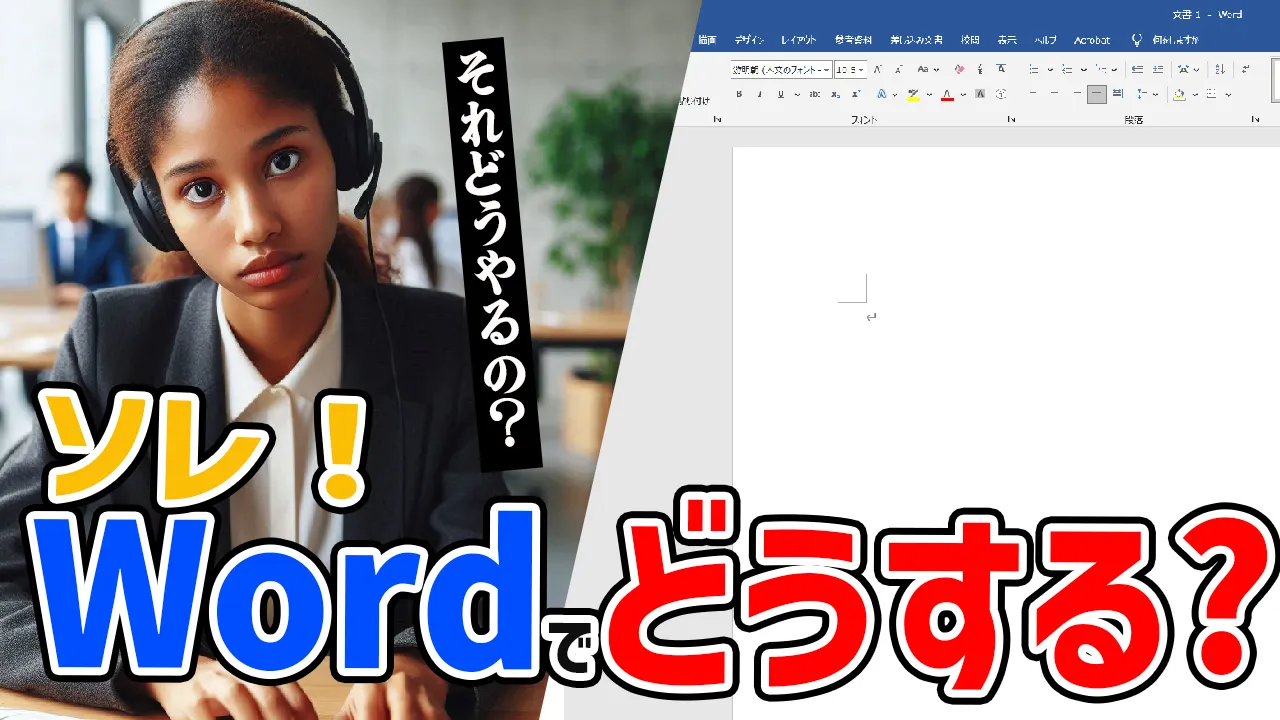
Task: Sort paragraphs with the A-Z sort icon
Action: 1220,69
